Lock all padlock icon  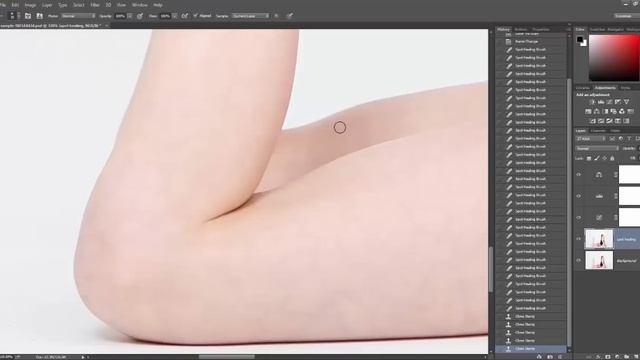tap(612, 158)
